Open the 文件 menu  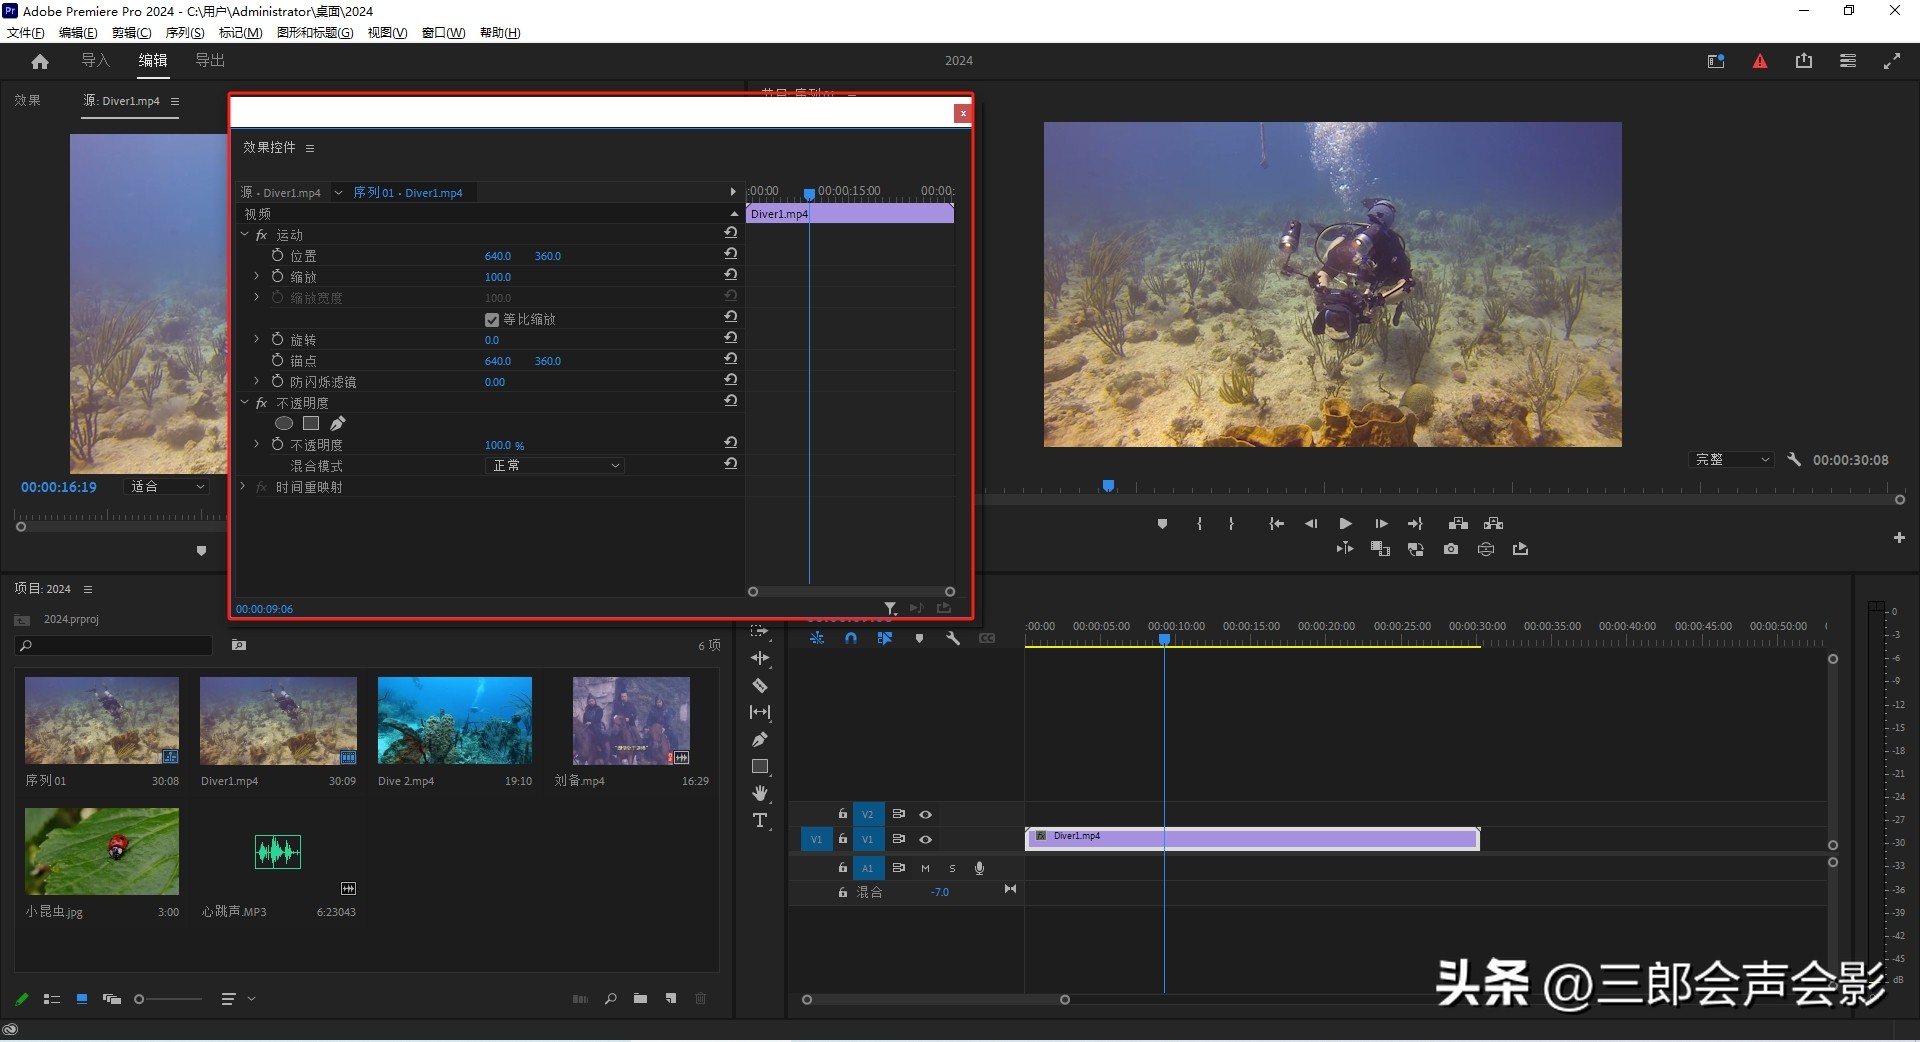click(x=24, y=32)
